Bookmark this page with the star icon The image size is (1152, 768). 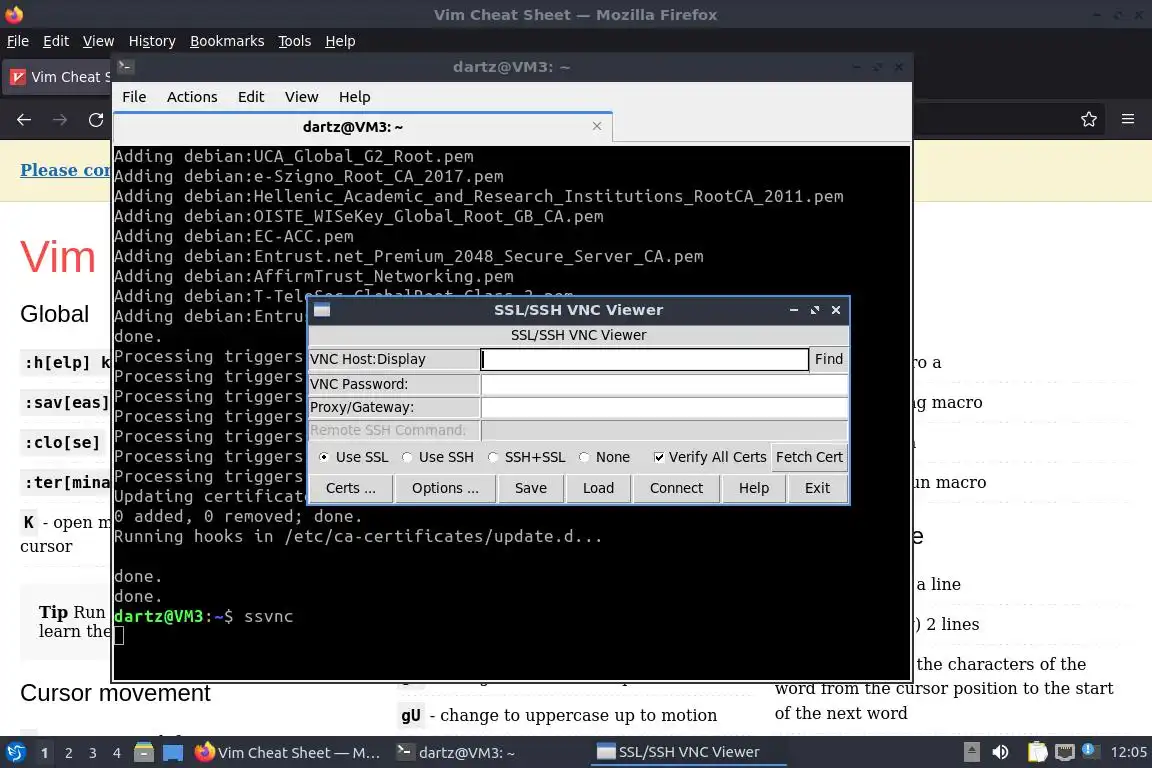pos(1089,119)
